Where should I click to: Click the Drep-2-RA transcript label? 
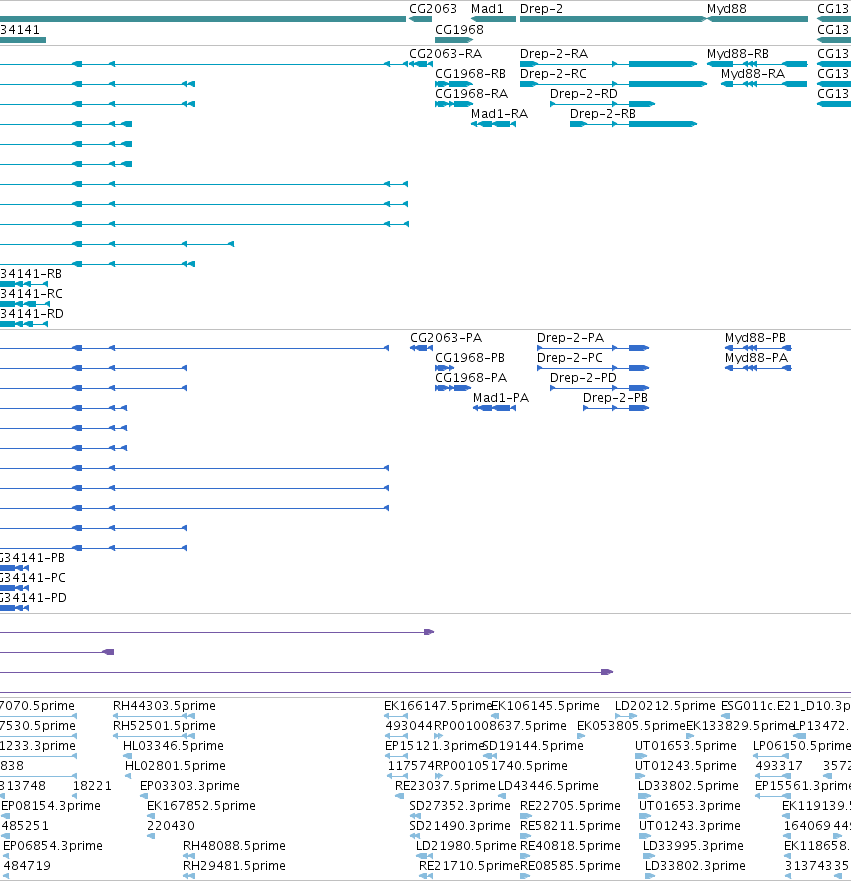pyautogui.click(x=554, y=54)
